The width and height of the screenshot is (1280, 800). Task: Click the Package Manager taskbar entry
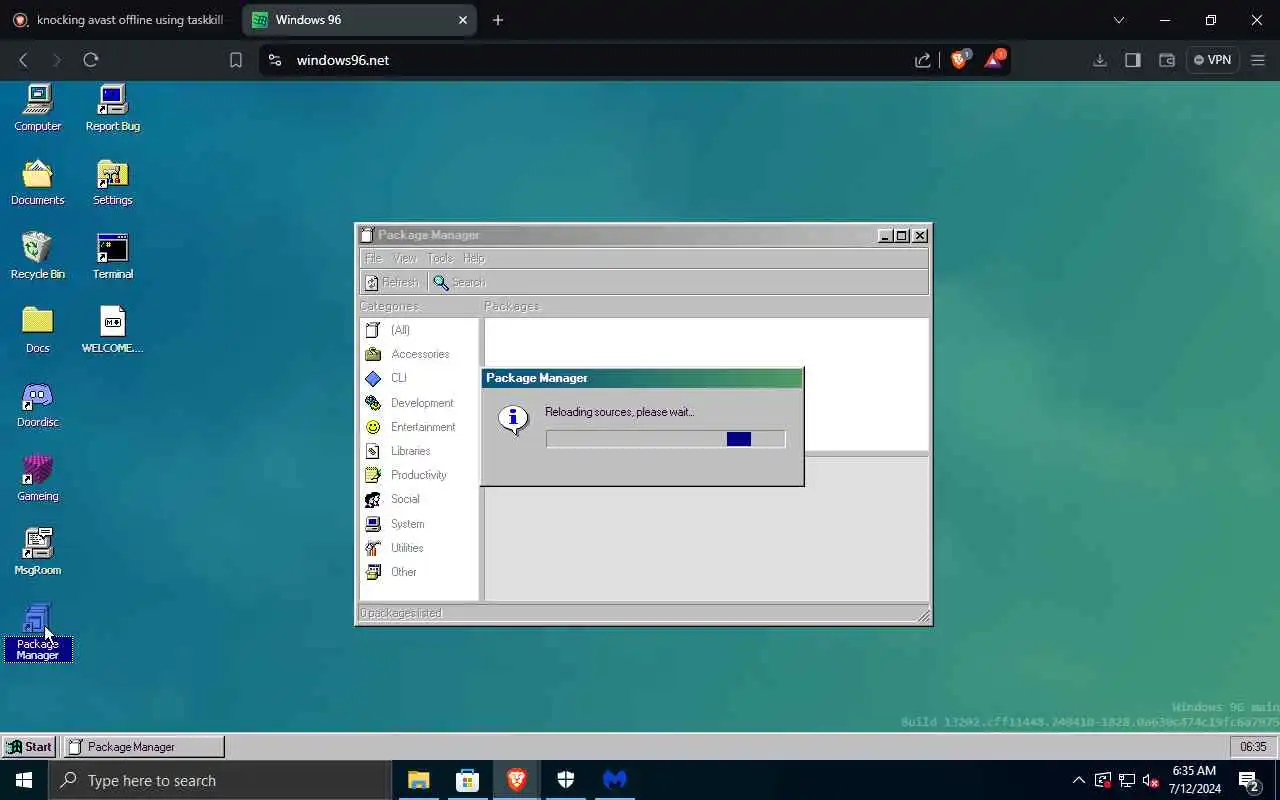pos(144,746)
